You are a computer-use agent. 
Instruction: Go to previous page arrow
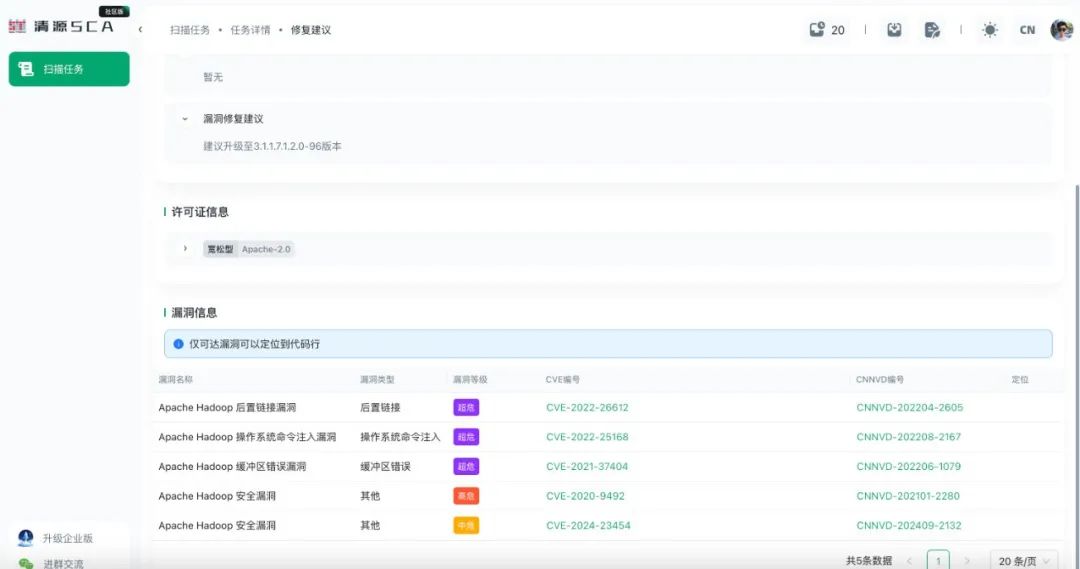[909, 561]
